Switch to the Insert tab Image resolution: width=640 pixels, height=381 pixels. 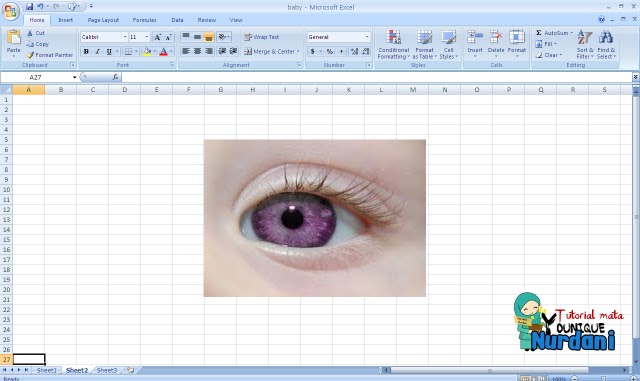(x=65, y=20)
